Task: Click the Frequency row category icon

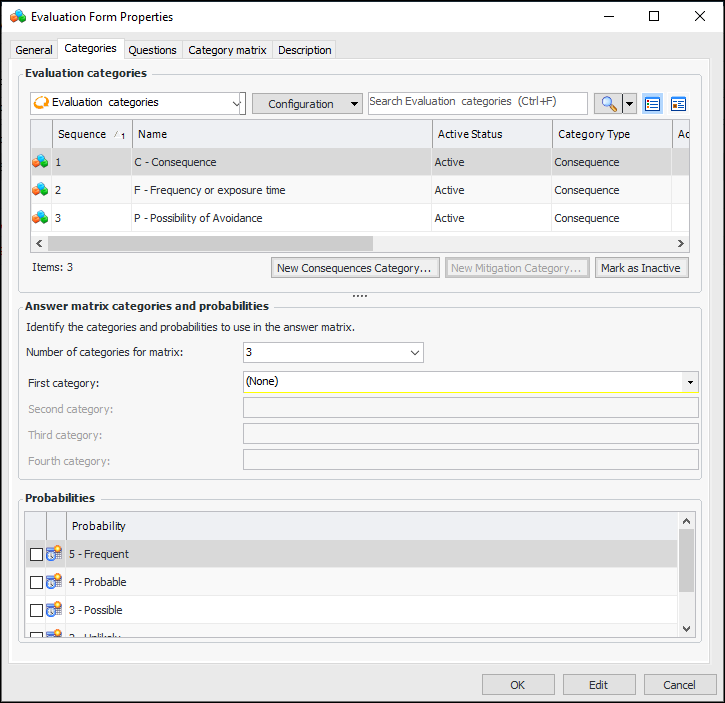Action: [x=41, y=190]
